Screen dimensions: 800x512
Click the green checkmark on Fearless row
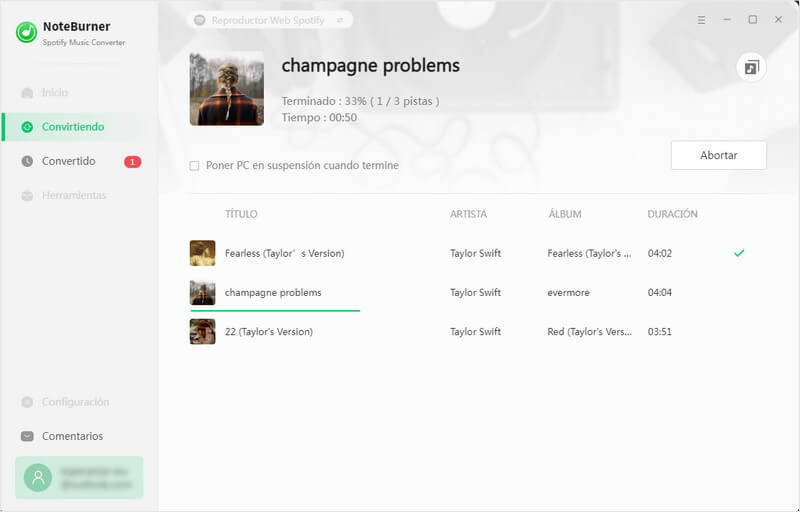coord(739,253)
